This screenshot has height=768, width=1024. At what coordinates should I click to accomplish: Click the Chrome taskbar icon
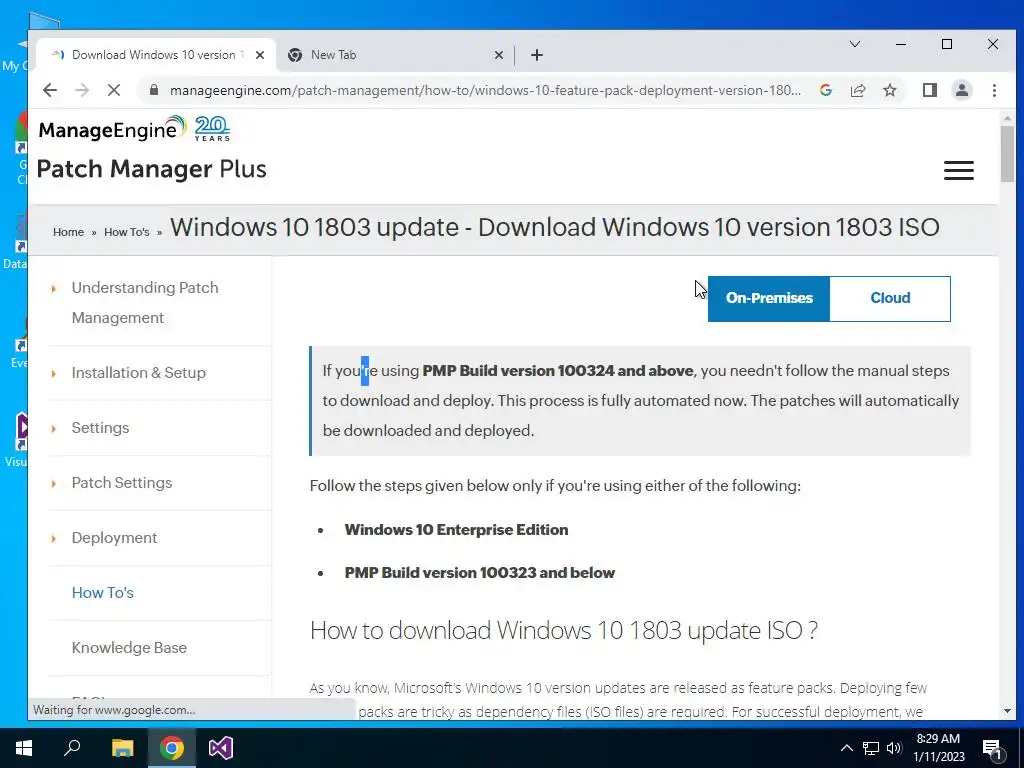(172, 748)
